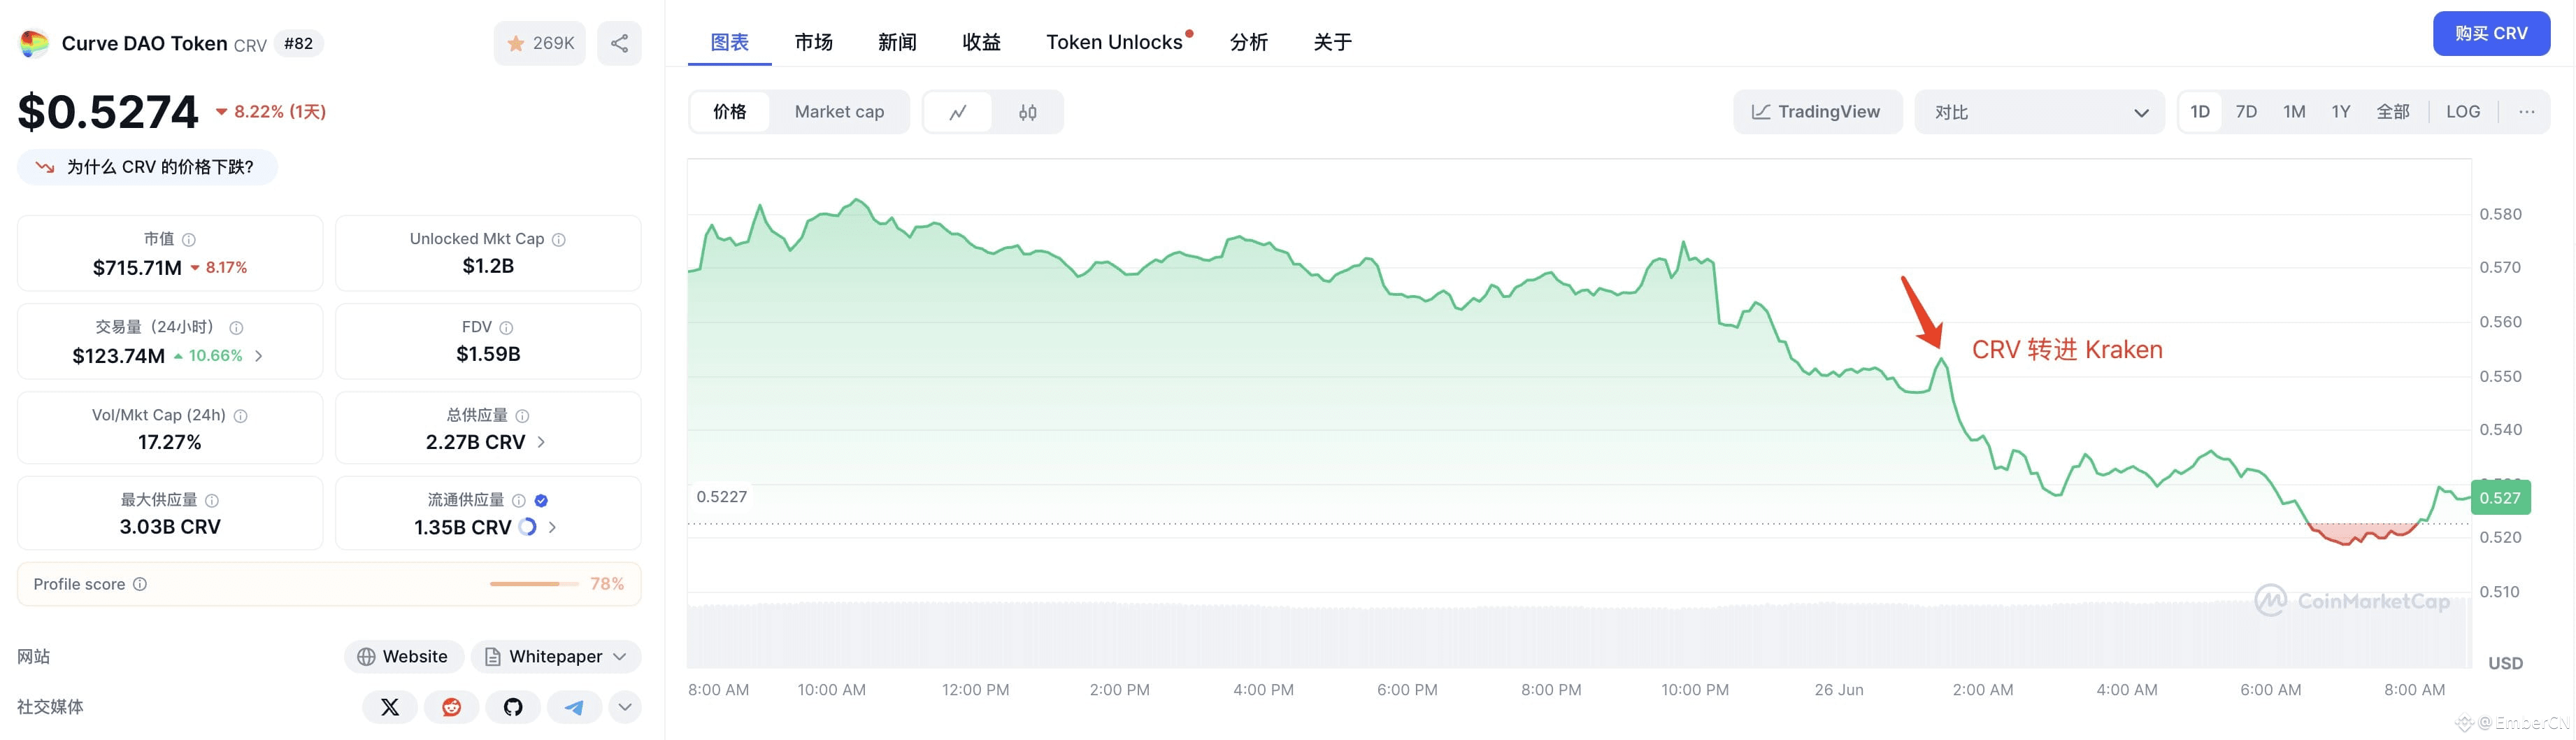Set chart range to 1Y

click(2341, 112)
